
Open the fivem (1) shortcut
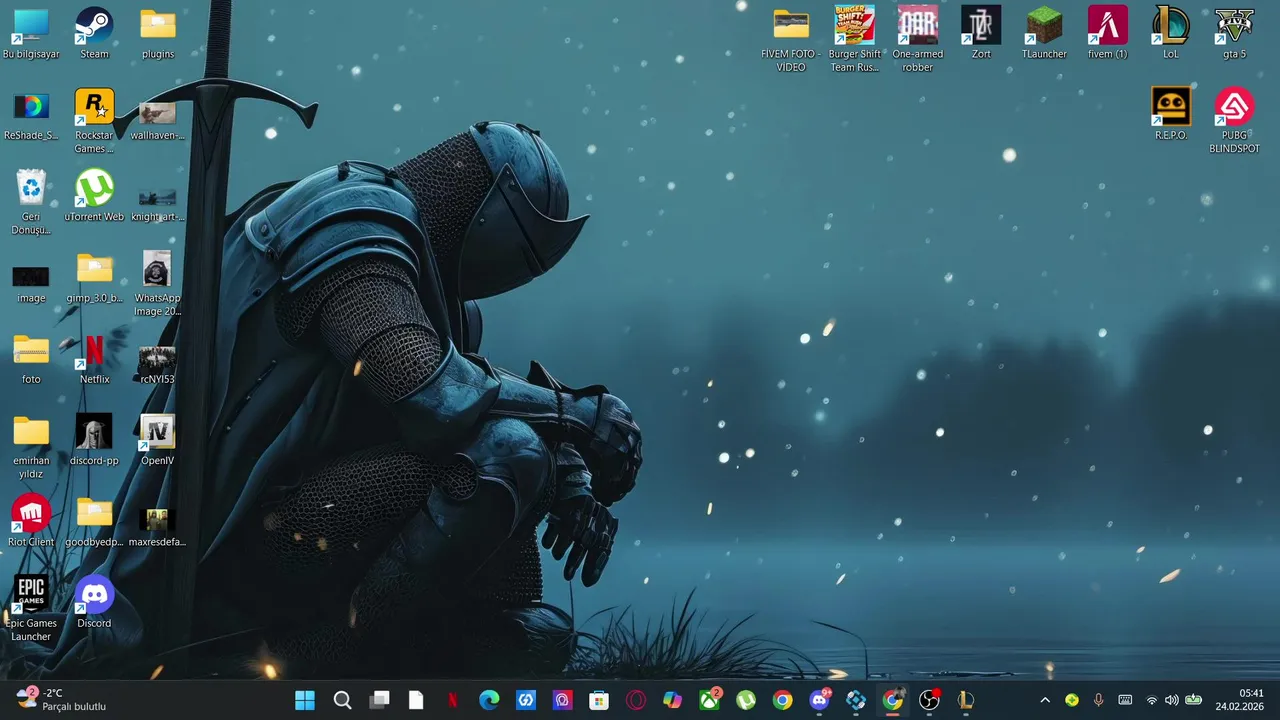pyautogui.click(x=1107, y=33)
